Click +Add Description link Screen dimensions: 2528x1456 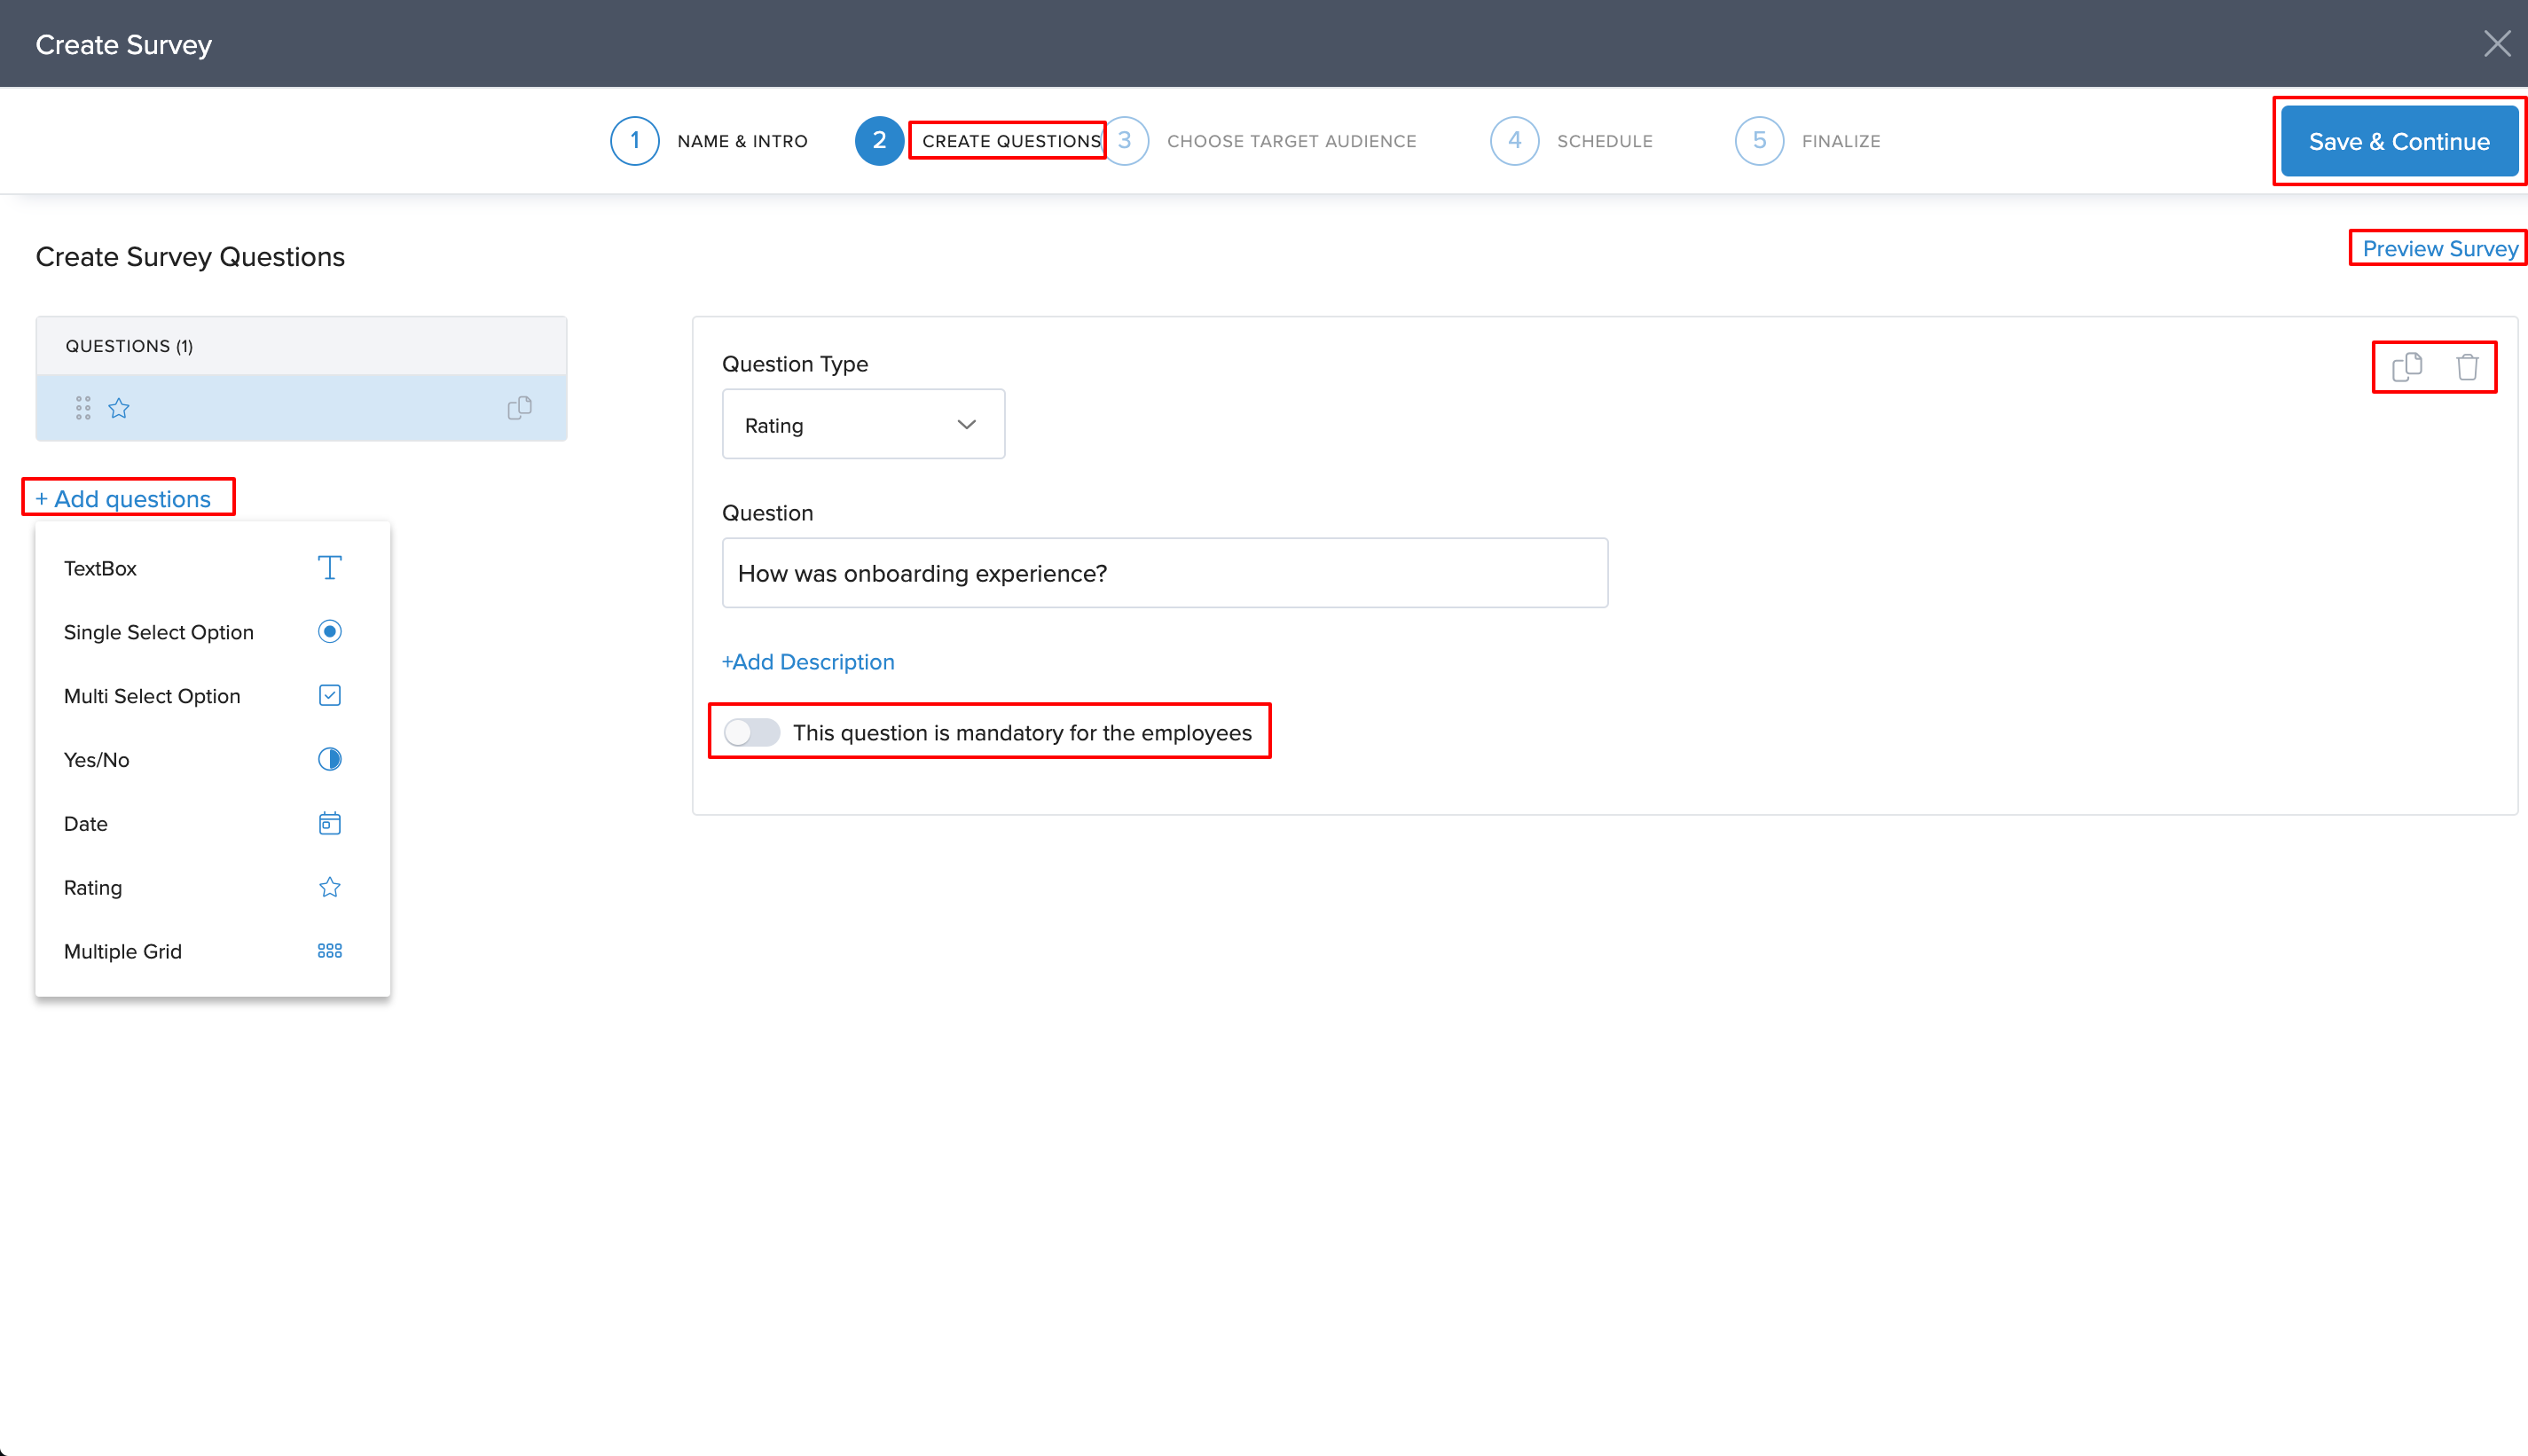pyautogui.click(x=808, y=662)
